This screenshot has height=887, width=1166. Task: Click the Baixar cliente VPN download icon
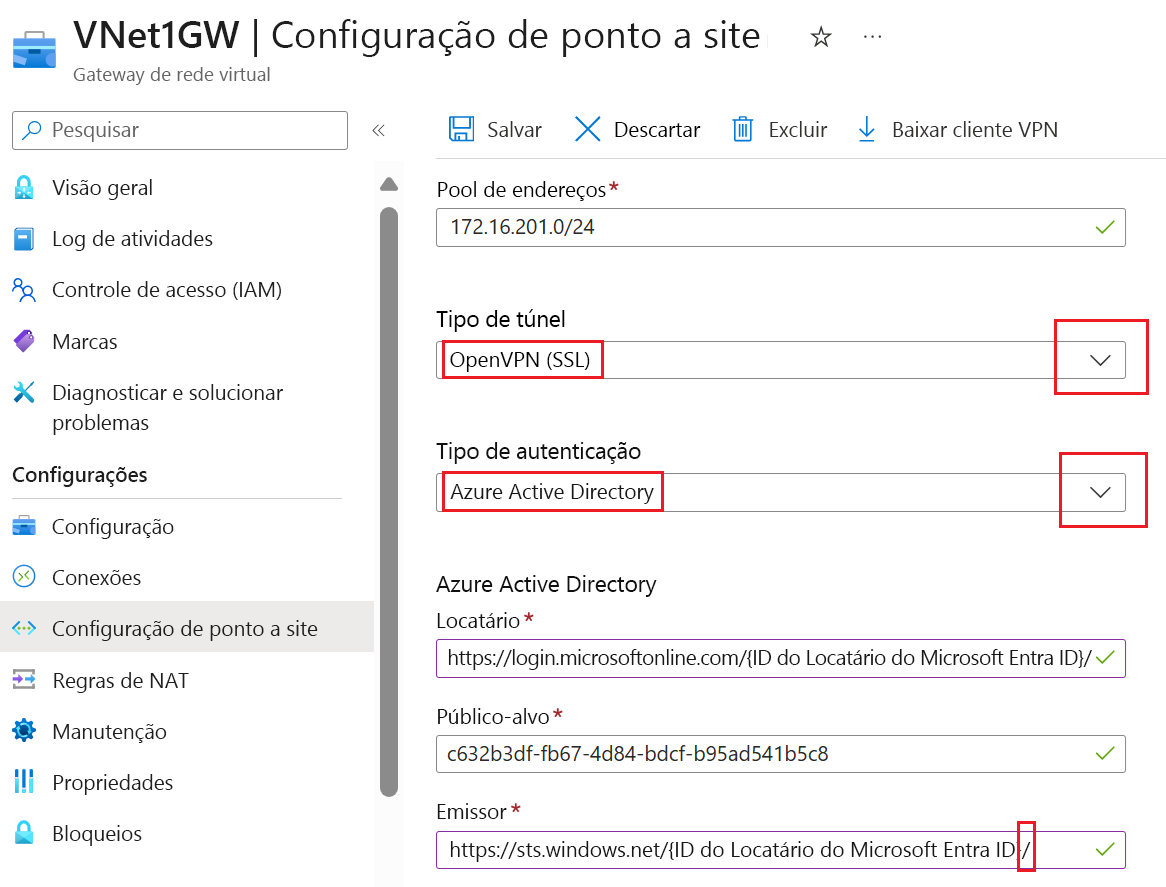(x=866, y=129)
